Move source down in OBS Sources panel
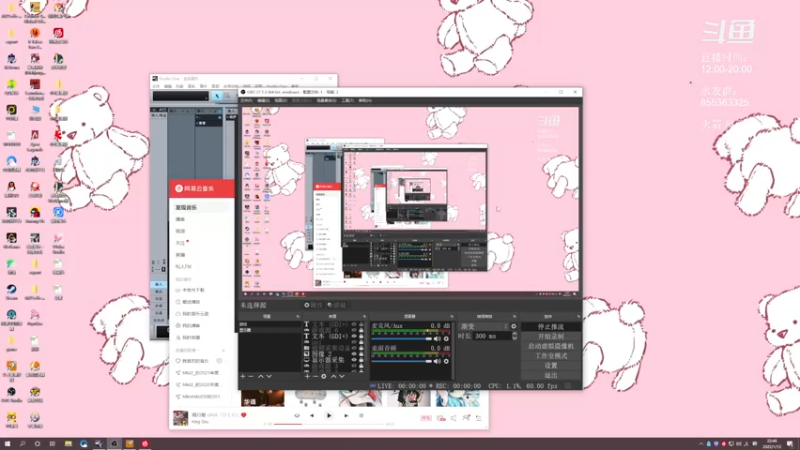Image resolution: width=800 pixels, height=450 pixels. 342,377
